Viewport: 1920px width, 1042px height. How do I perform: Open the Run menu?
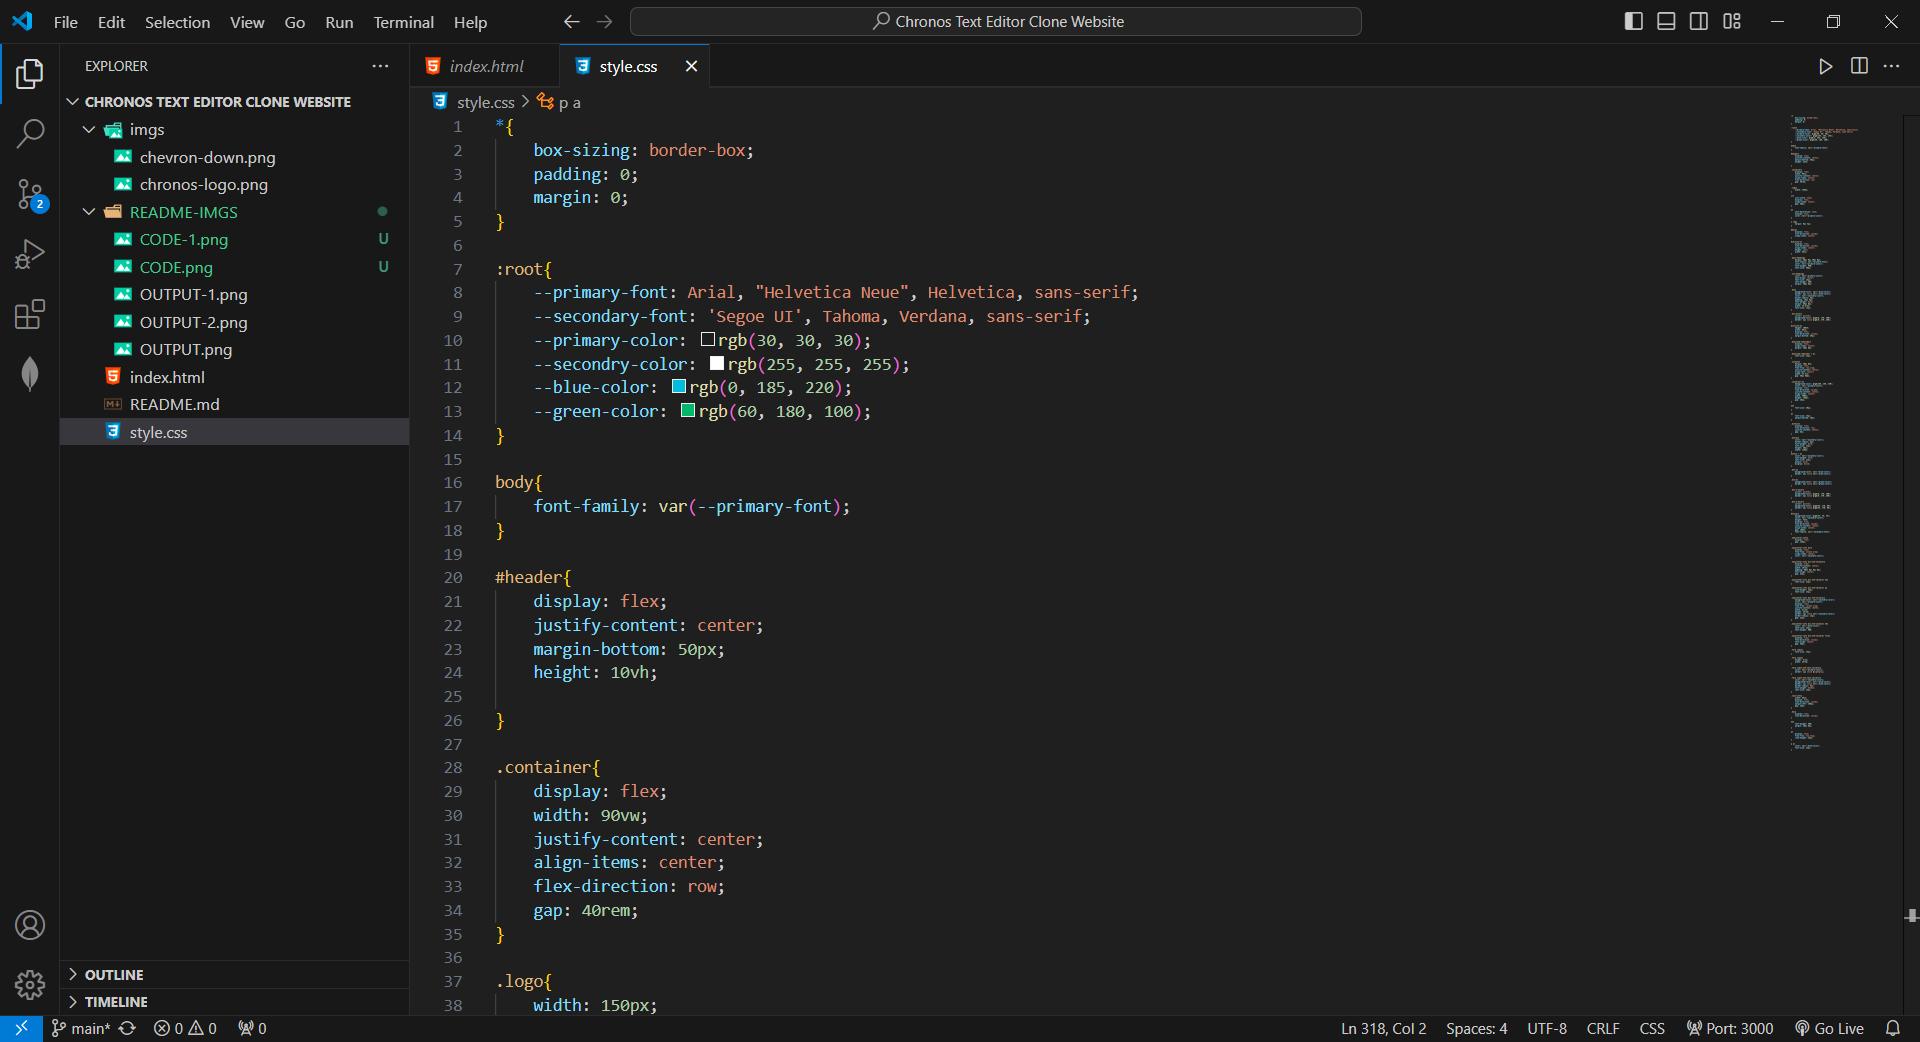[x=339, y=22]
